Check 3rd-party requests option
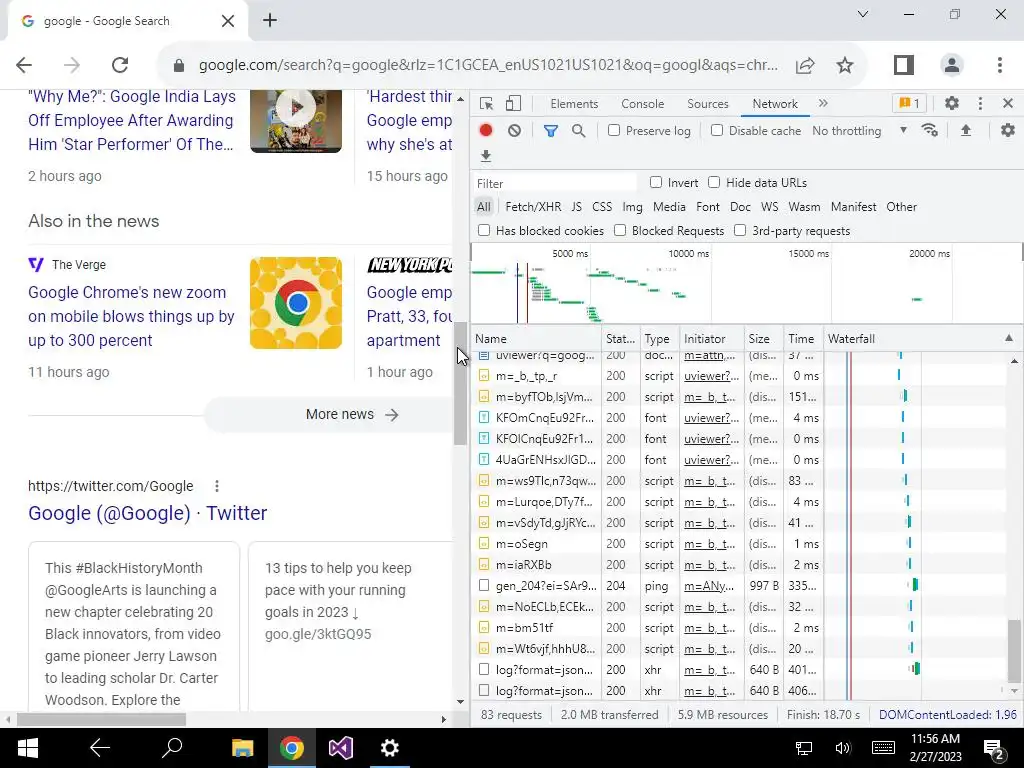 (740, 230)
